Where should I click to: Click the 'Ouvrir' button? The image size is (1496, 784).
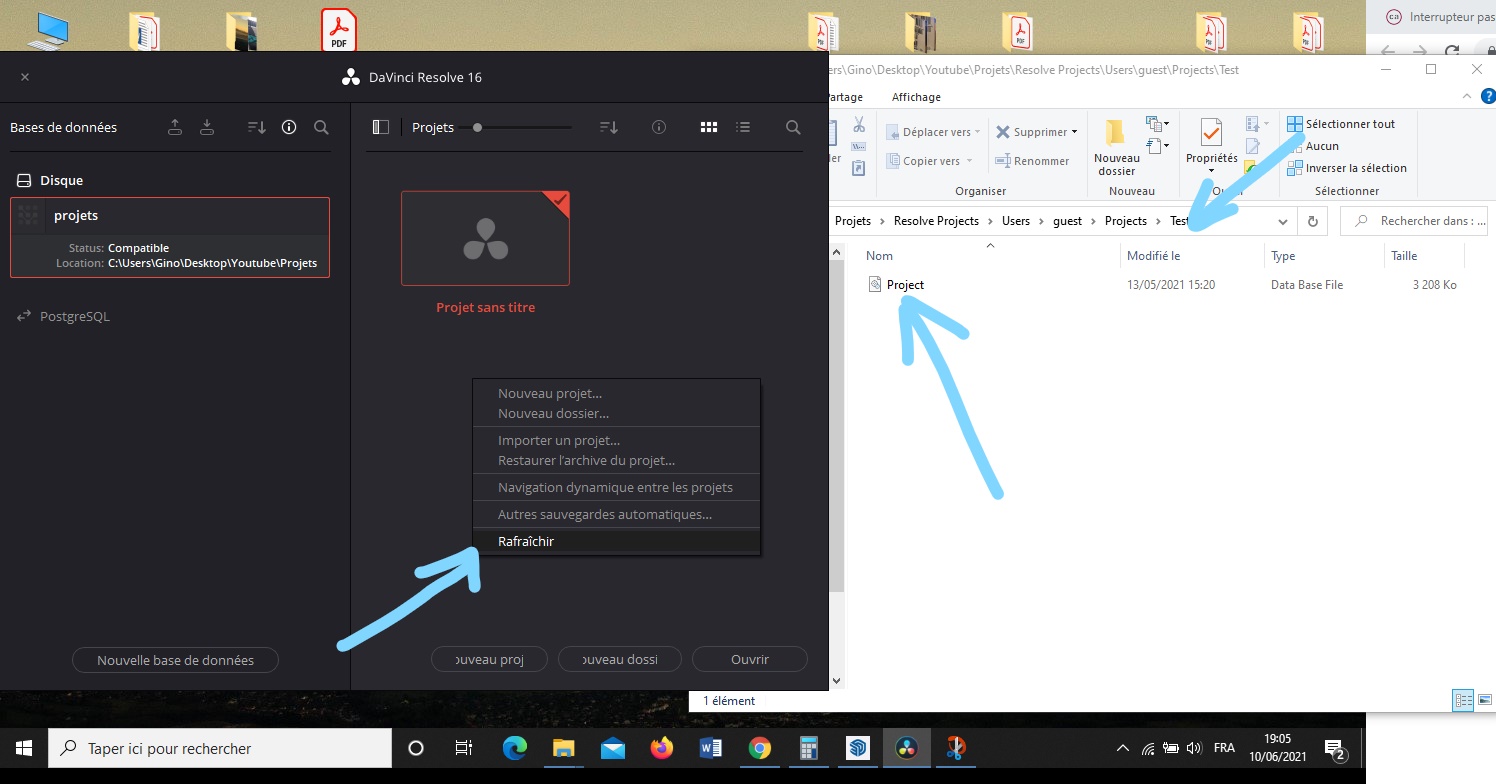(750, 659)
